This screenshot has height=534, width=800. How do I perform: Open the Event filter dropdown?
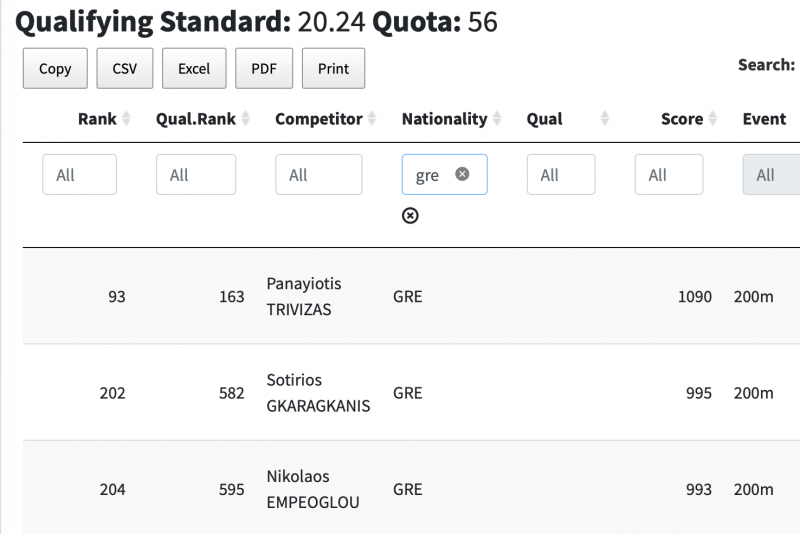pyautogui.click(x=771, y=175)
